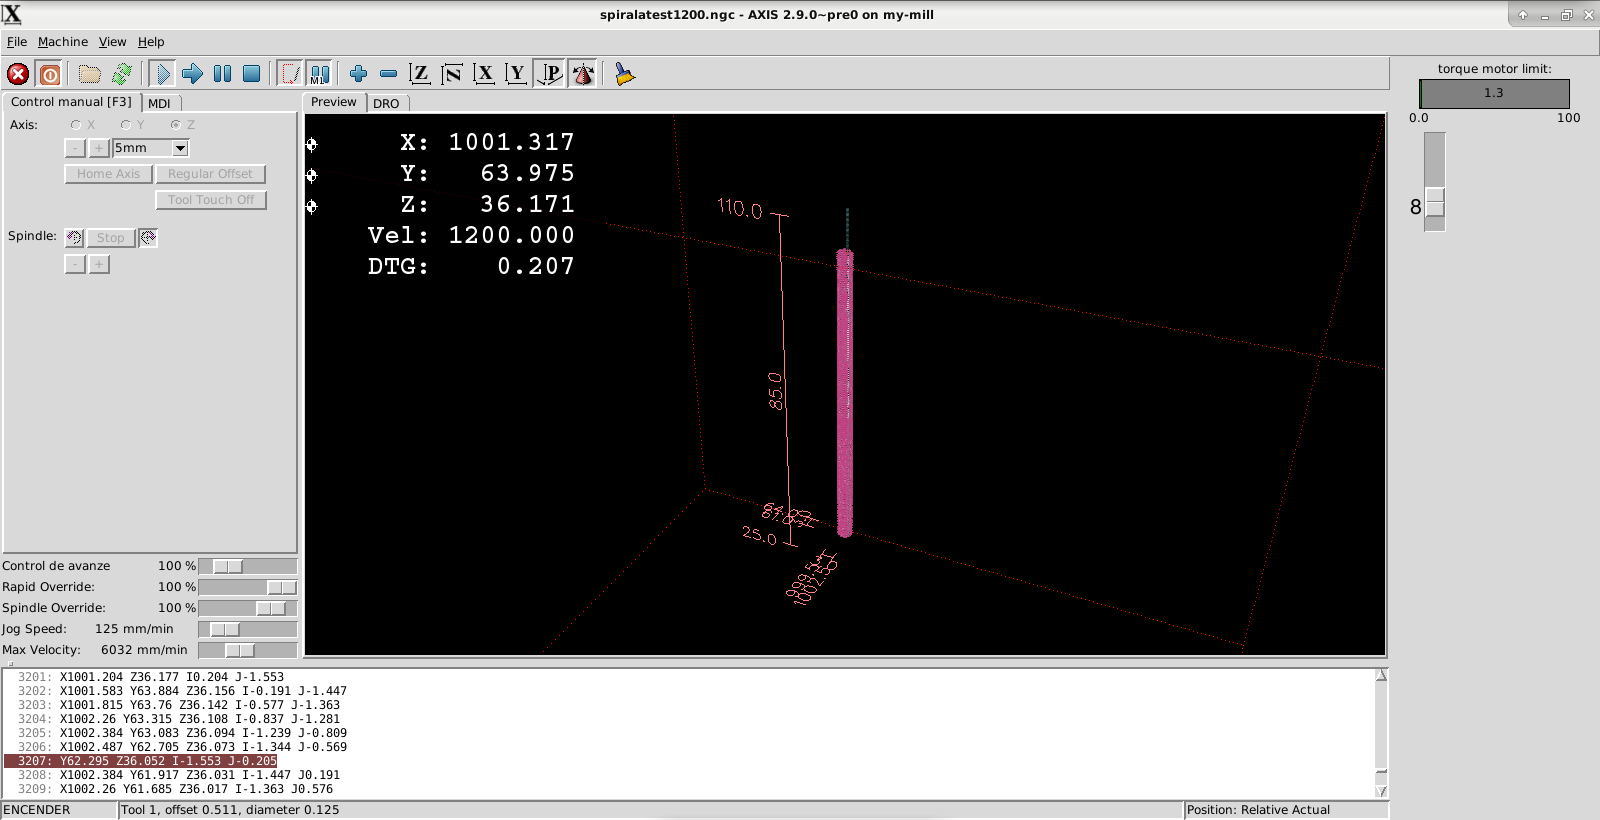1600x820 pixels.
Task: Click the X axis home marker
Action: pyautogui.click(x=312, y=145)
